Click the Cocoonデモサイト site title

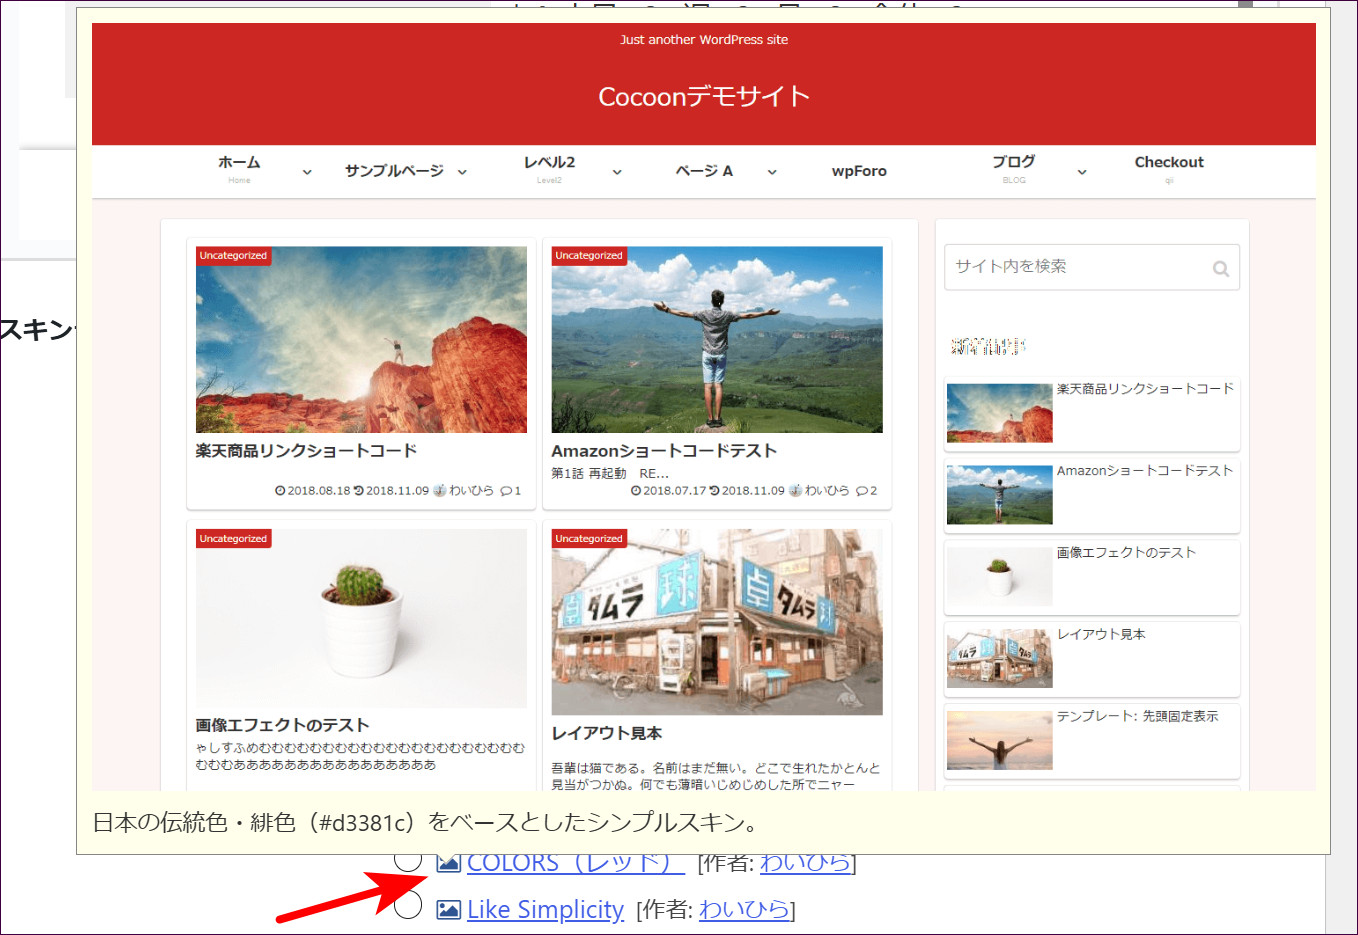[704, 96]
